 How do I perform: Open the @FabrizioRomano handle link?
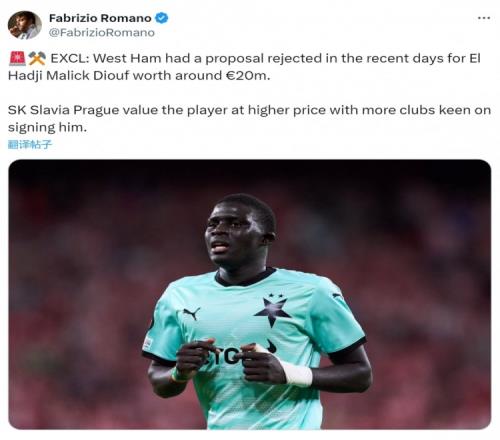pyautogui.click(x=102, y=33)
